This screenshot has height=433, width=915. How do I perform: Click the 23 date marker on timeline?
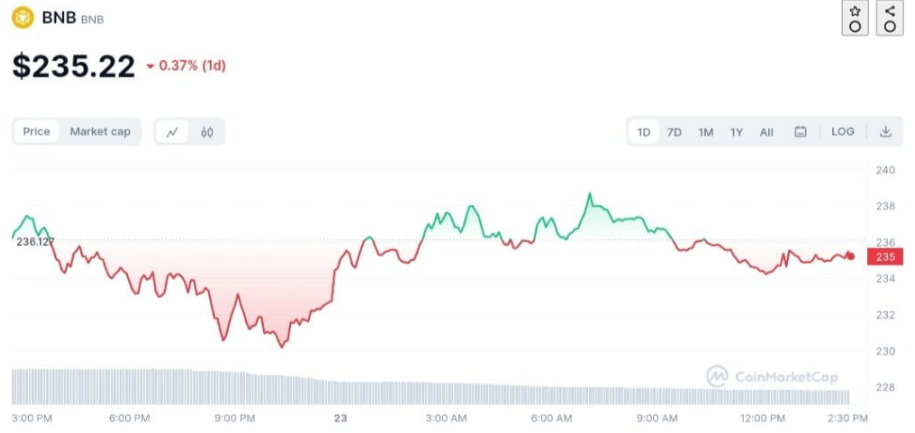341,417
